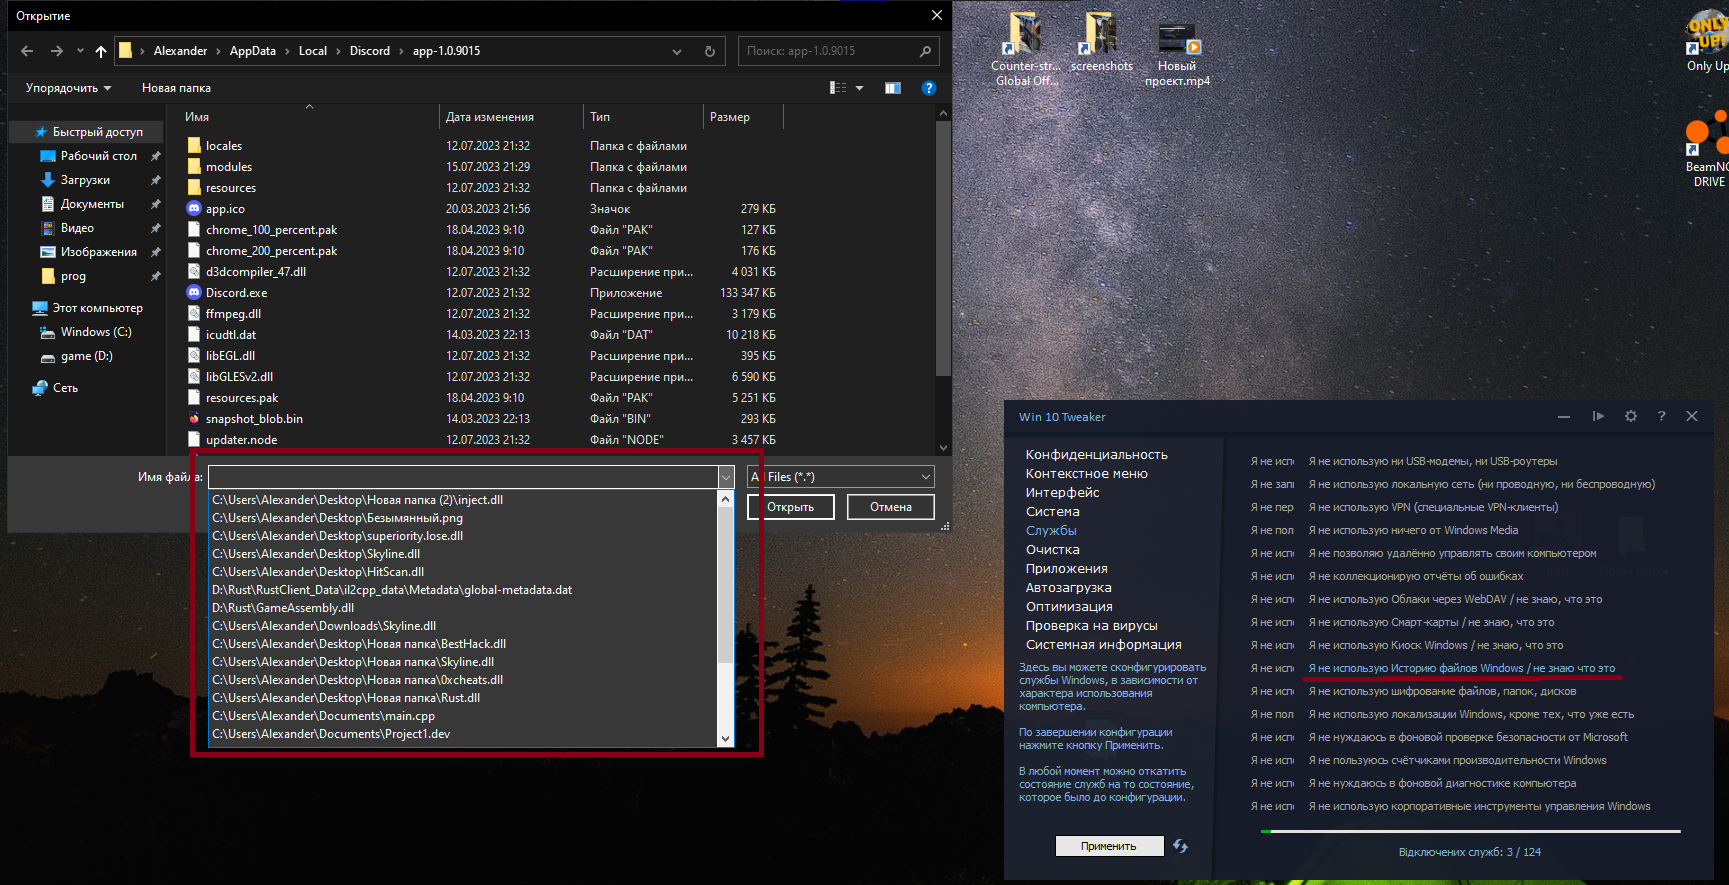Expand the address bar previous locations chevron

coord(677,51)
